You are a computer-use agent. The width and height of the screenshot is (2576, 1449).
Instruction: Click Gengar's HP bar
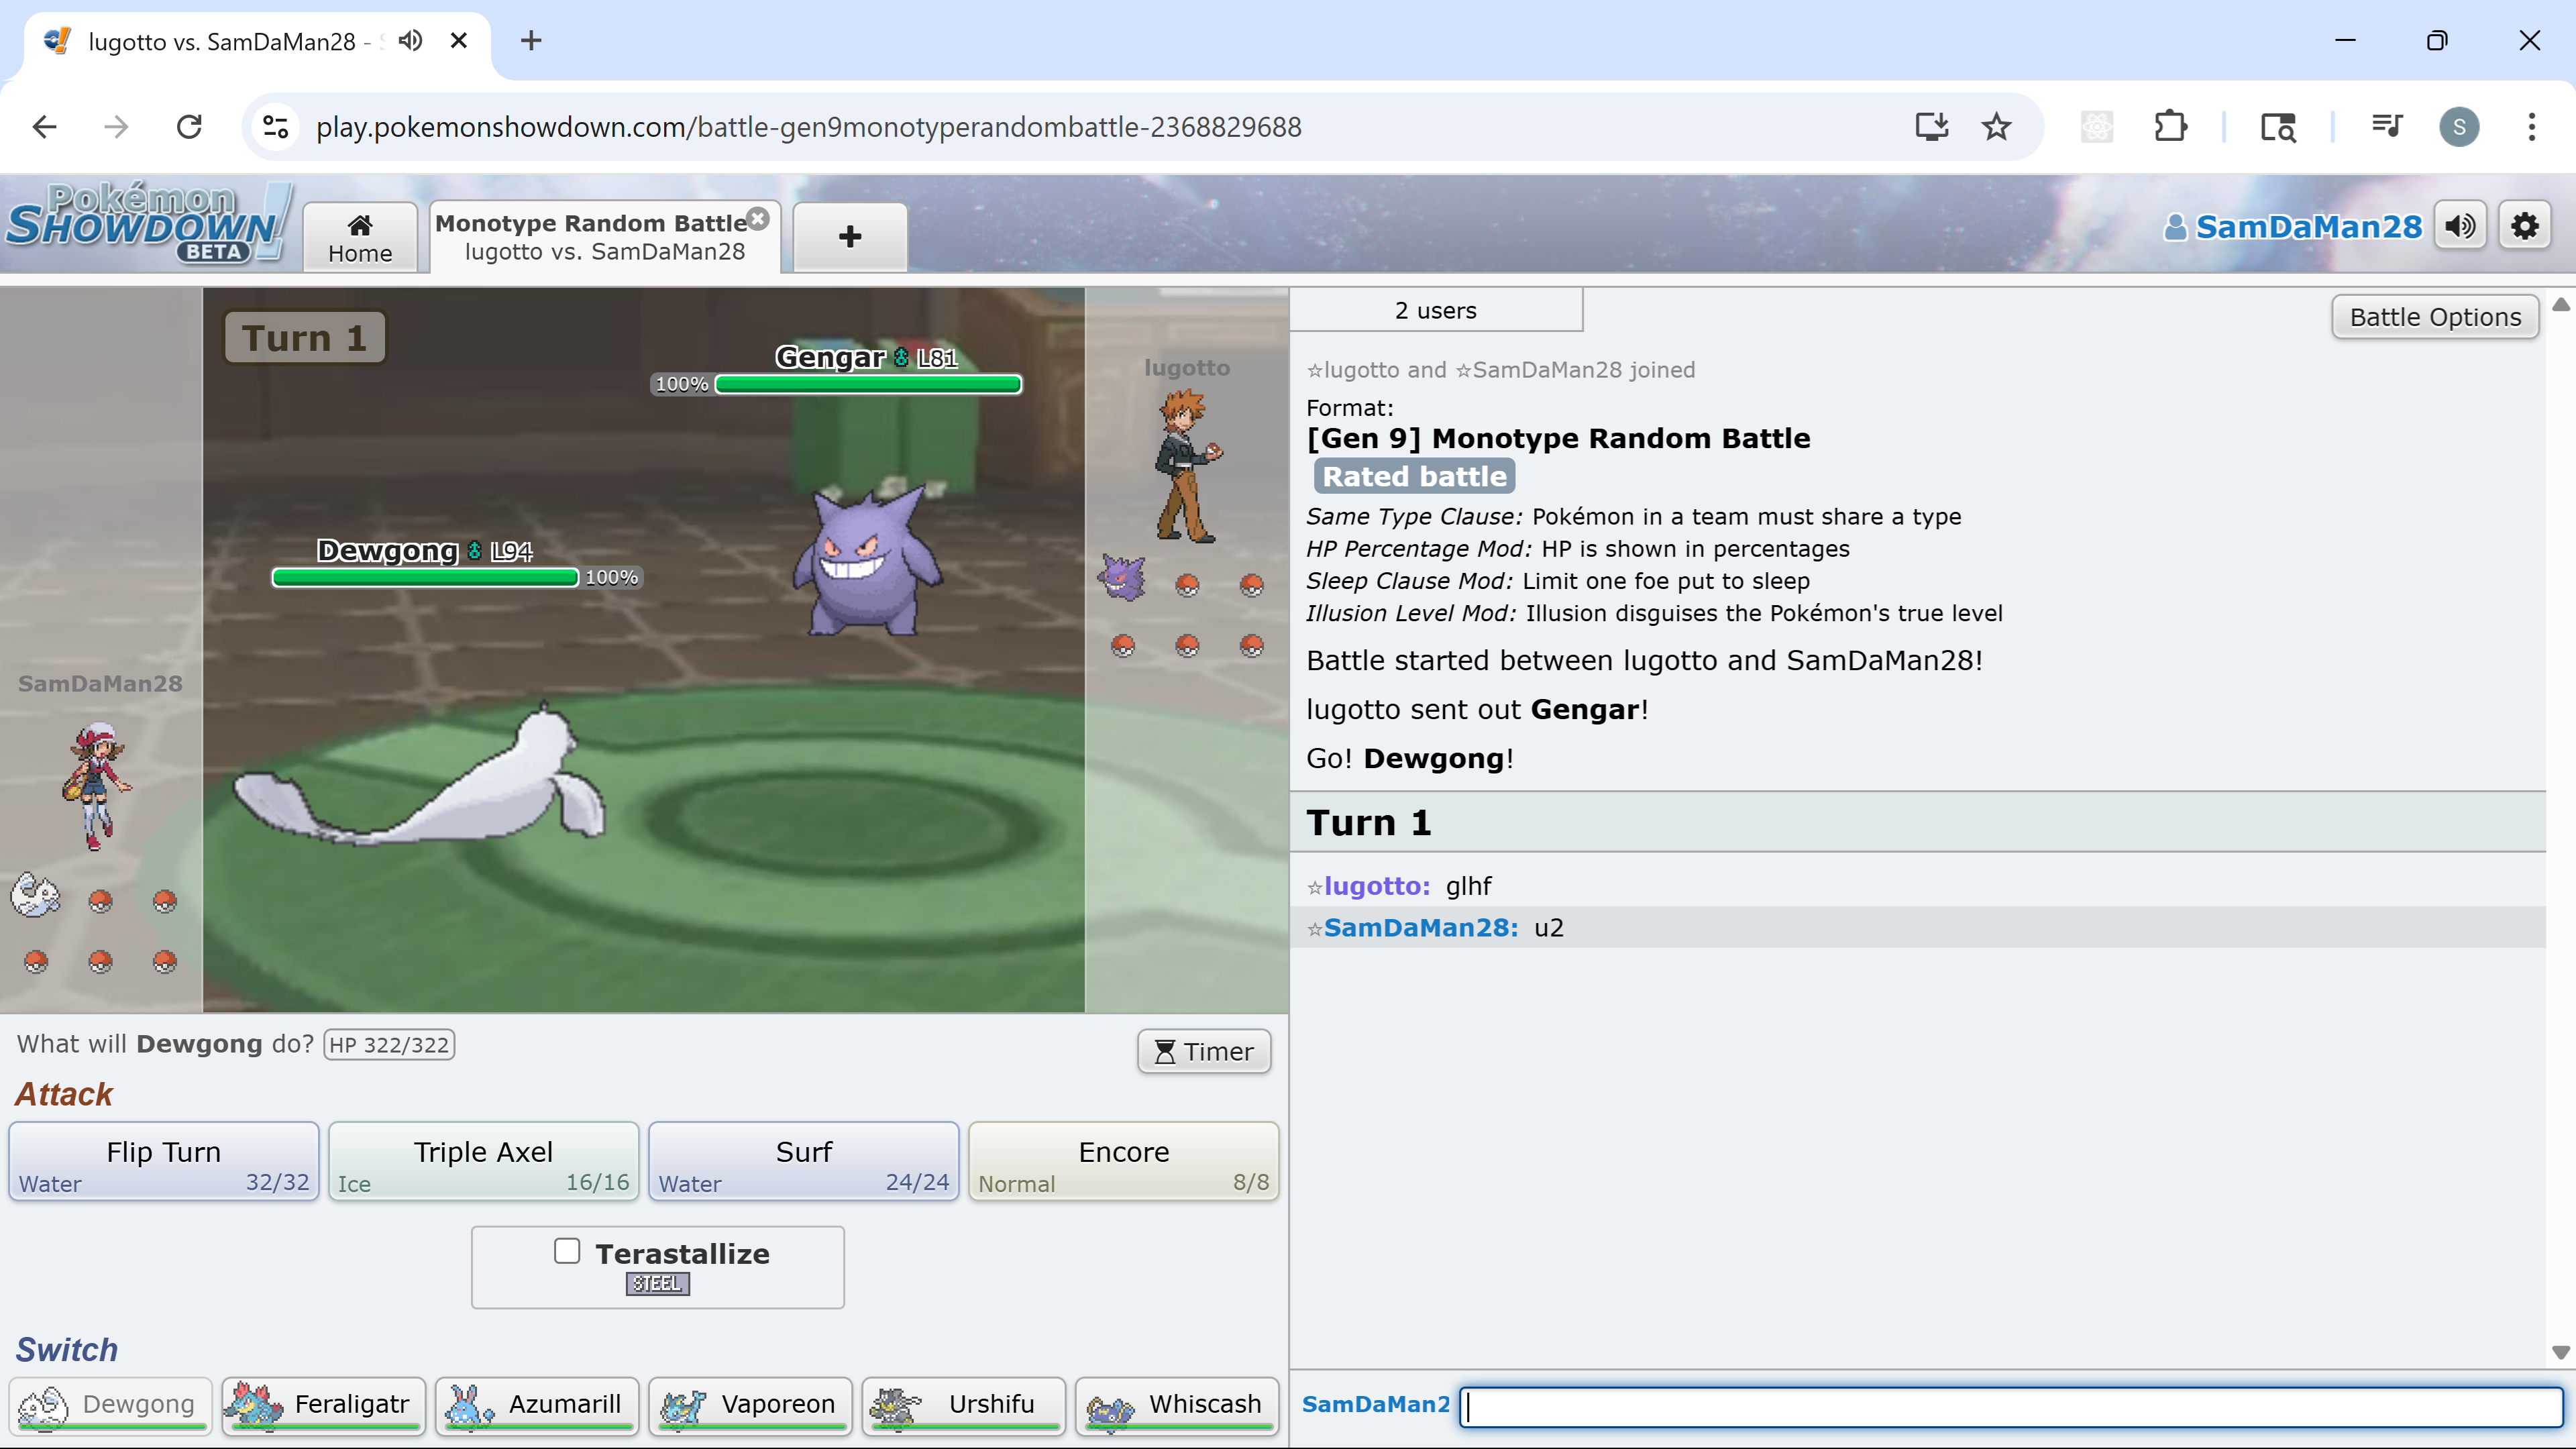click(868, 384)
